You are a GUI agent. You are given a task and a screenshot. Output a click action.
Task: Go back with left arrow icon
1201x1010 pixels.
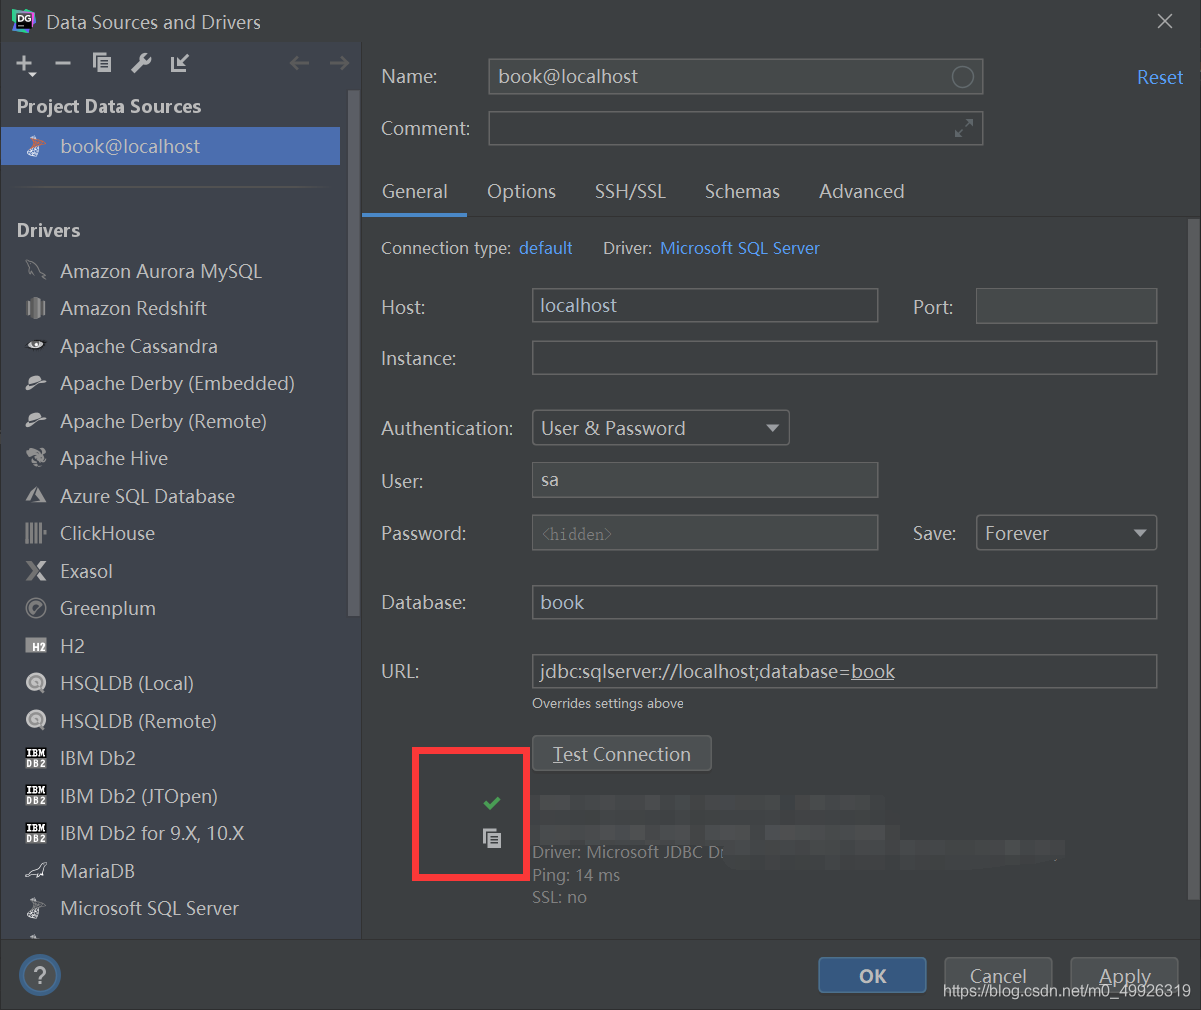(x=299, y=63)
